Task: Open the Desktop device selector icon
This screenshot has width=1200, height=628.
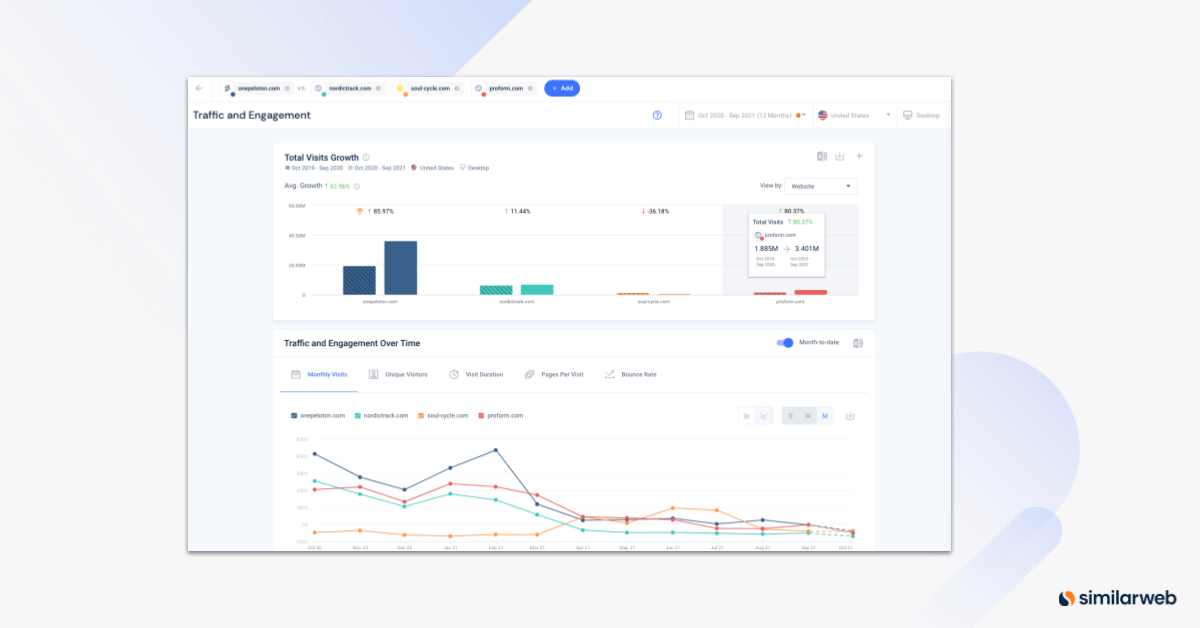Action: tap(907, 115)
